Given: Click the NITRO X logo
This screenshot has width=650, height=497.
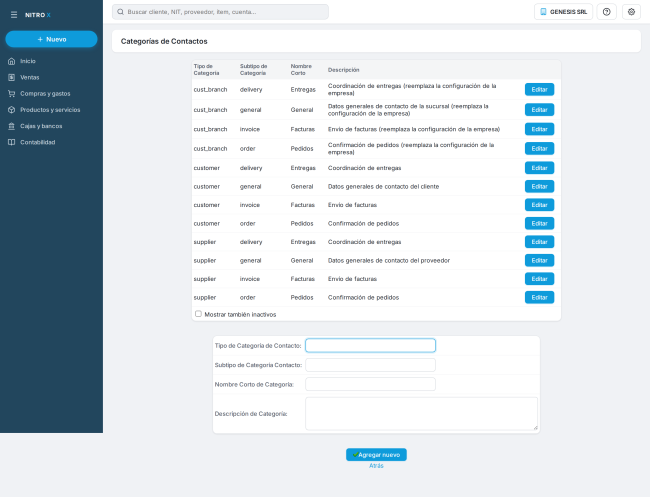Looking at the screenshot, I should click(38, 15).
